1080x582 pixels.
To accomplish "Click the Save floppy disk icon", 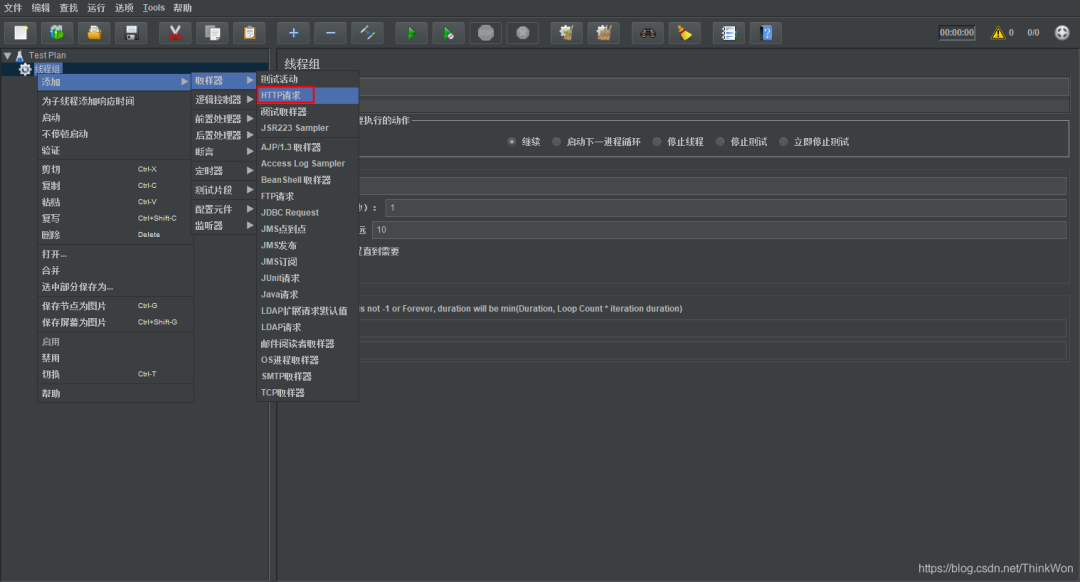I will point(131,33).
